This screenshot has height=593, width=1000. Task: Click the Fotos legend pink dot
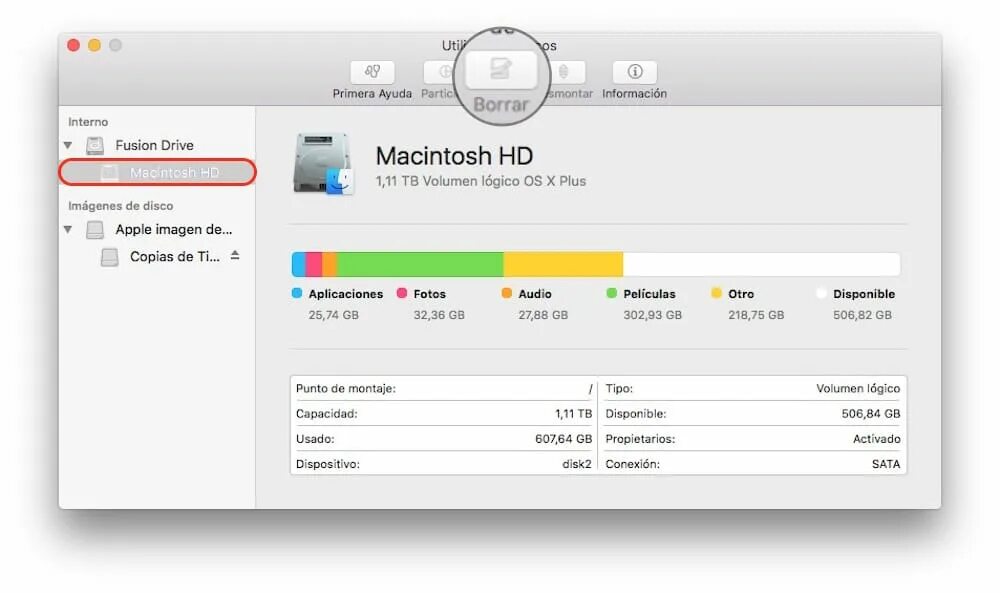pyautogui.click(x=402, y=293)
